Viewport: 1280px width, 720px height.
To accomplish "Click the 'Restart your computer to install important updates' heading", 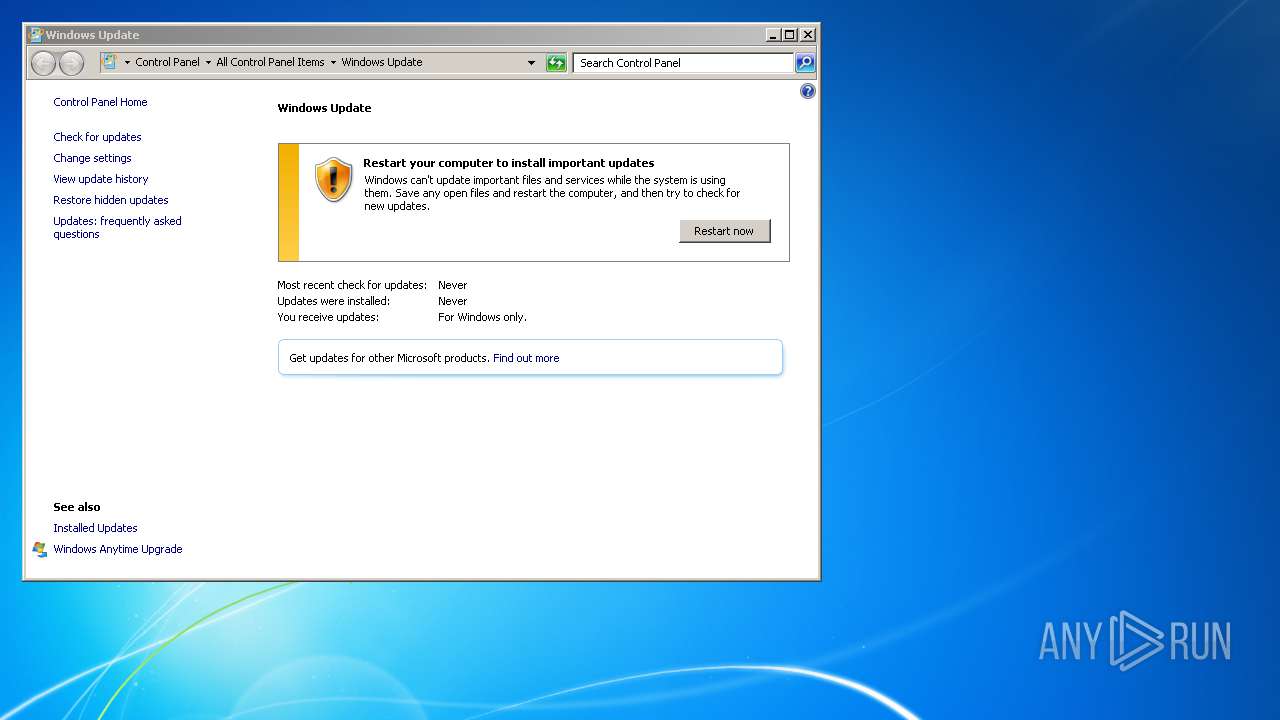I will point(508,163).
